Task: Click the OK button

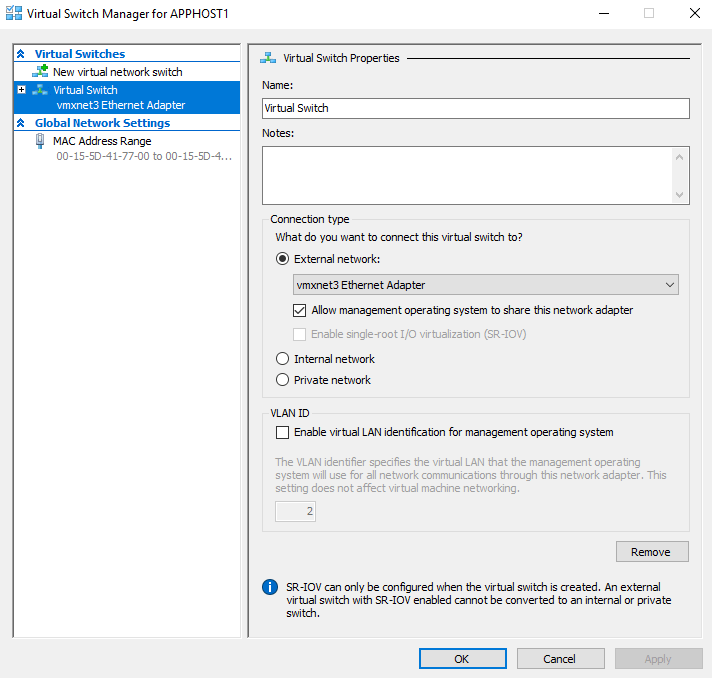Action: (x=462, y=658)
